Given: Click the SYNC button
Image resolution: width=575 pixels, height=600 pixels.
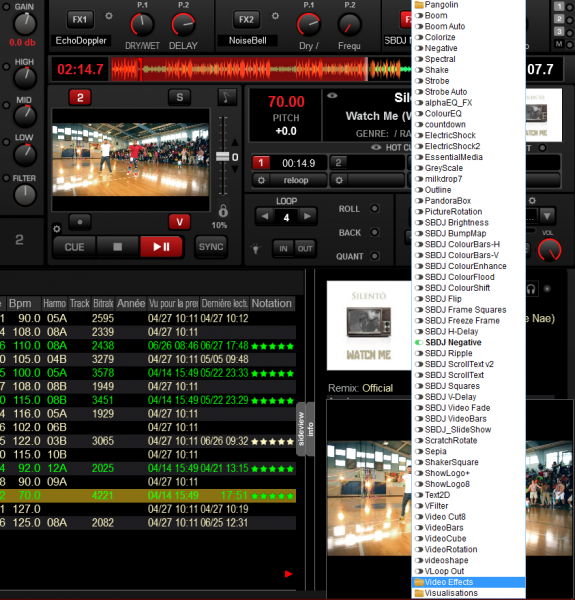Looking at the screenshot, I should point(211,247).
